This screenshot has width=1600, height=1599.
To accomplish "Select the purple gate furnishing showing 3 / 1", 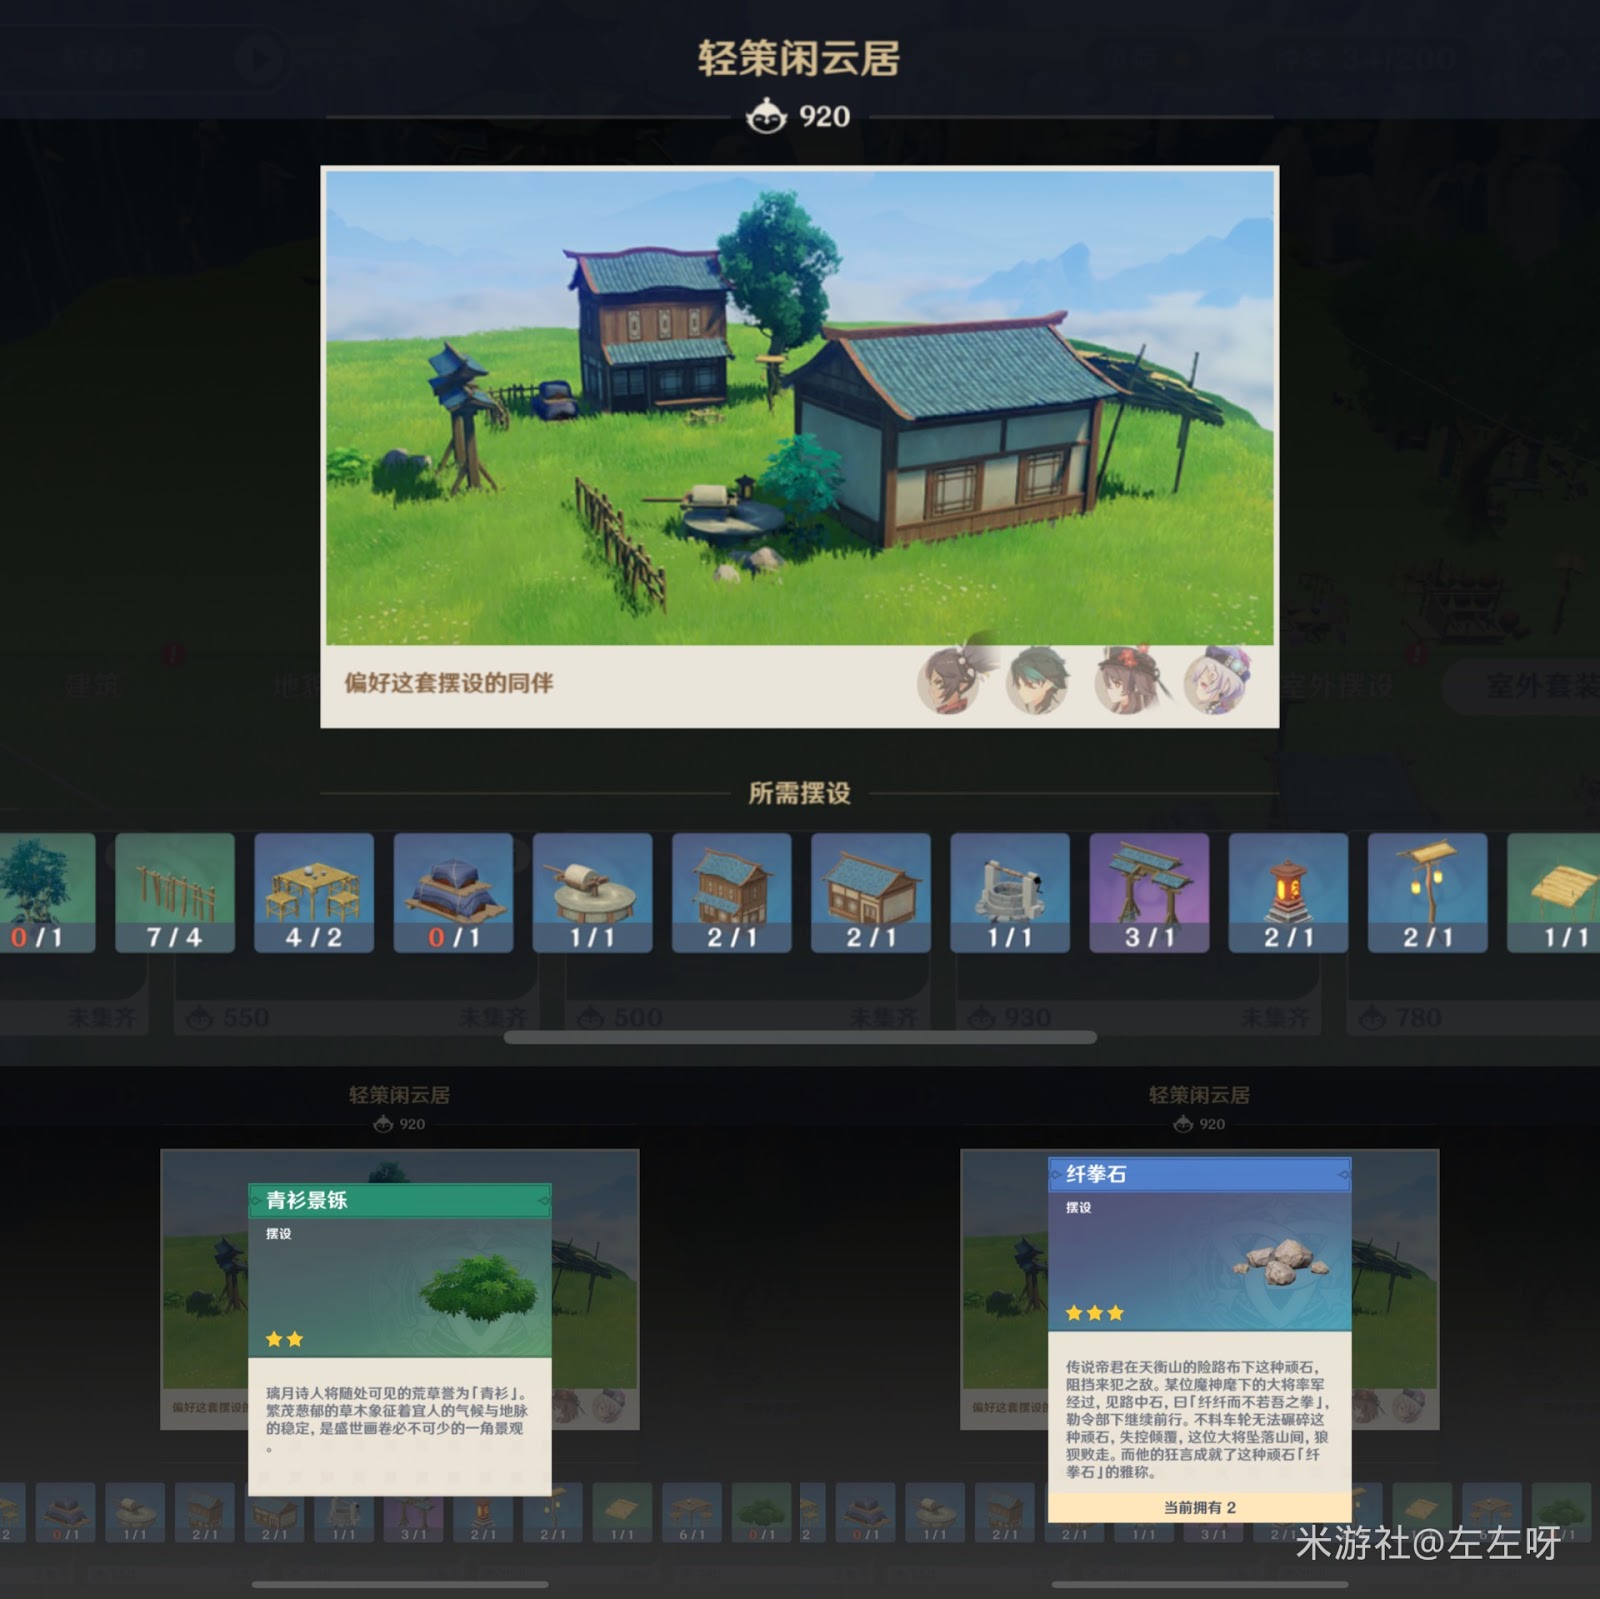I will [x=1149, y=892].
